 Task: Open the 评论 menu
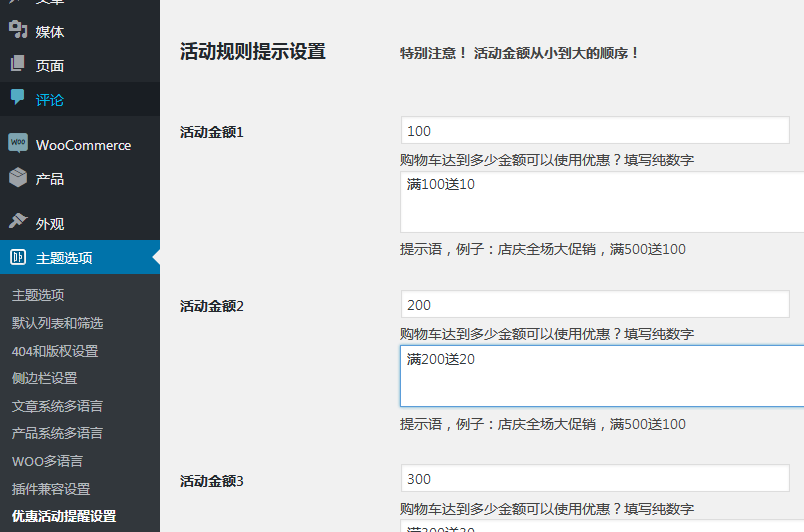click(x=80, y=99)
